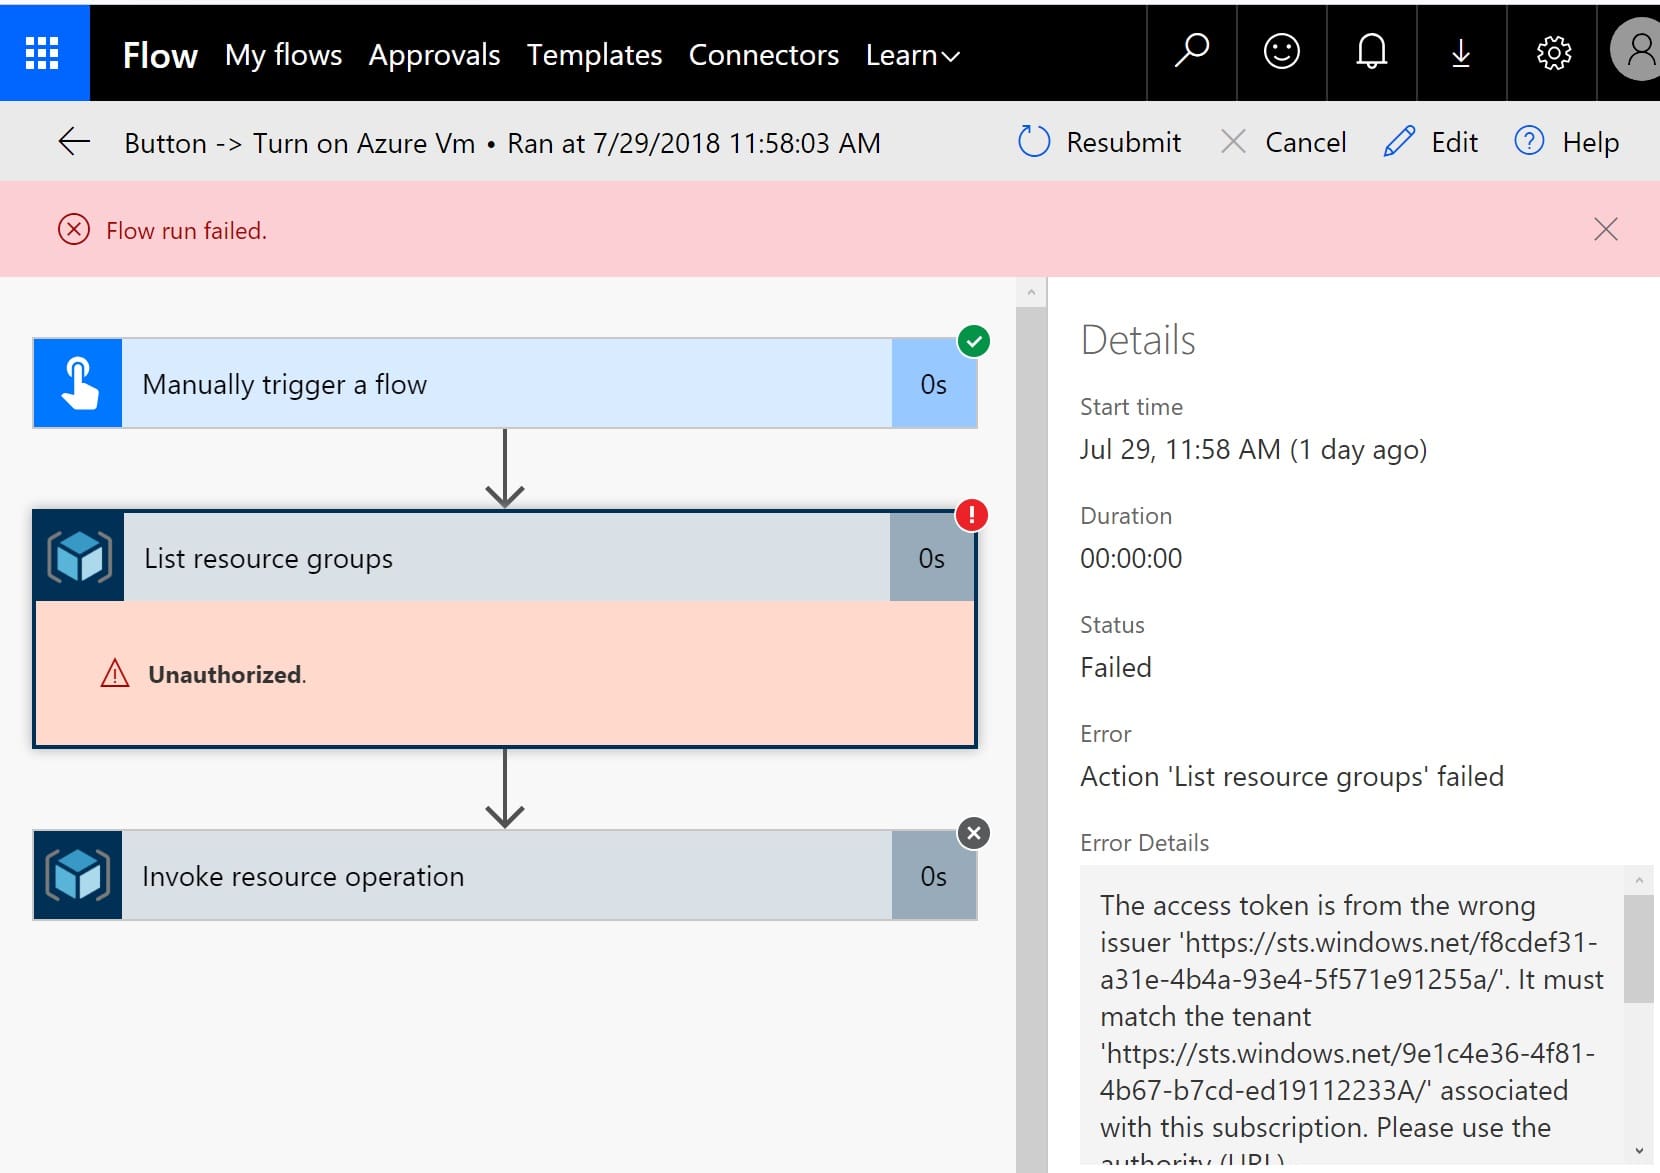Open the settings gear icon
This screenshot has width=1660, height=1173.
(1552, 53)
